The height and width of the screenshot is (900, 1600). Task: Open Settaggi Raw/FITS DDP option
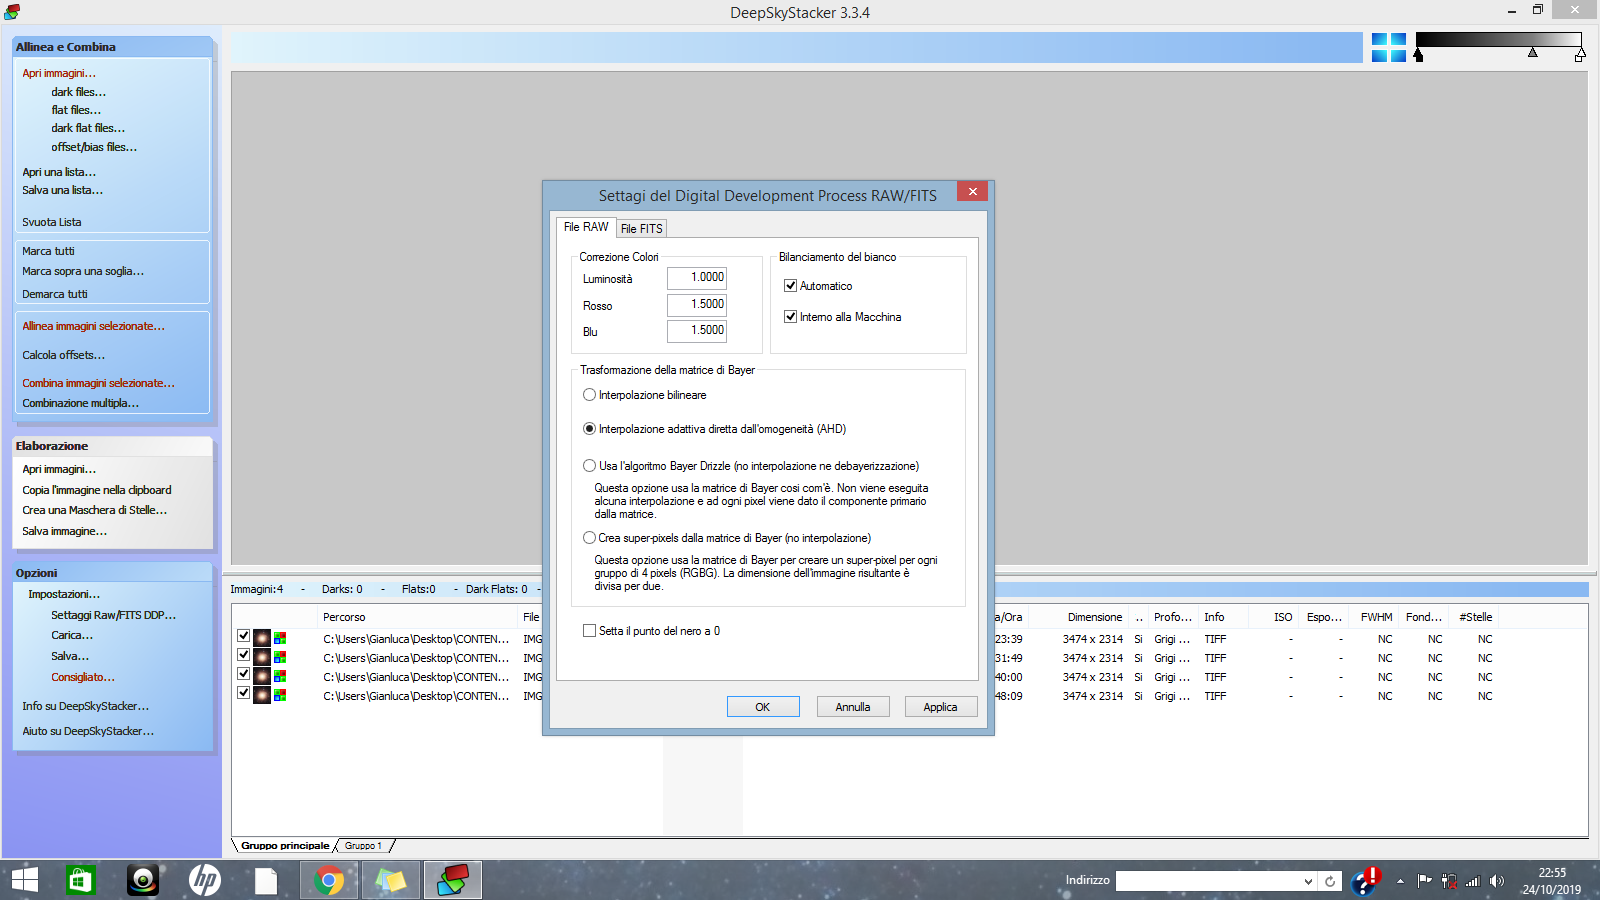click(113, 615)
